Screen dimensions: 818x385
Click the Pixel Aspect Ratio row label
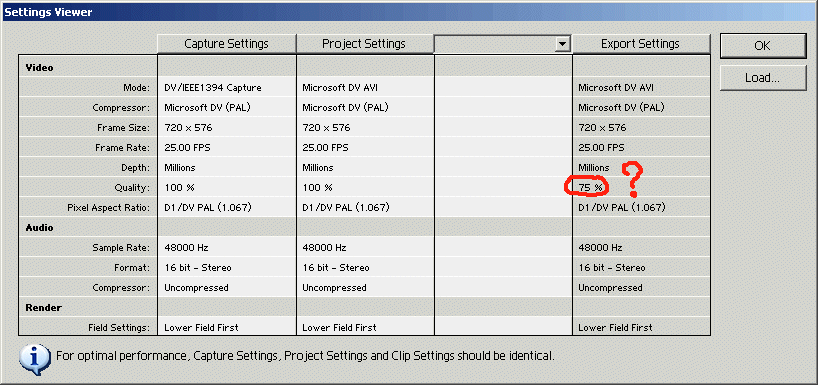pyautogui.click(x=109, y=208)
